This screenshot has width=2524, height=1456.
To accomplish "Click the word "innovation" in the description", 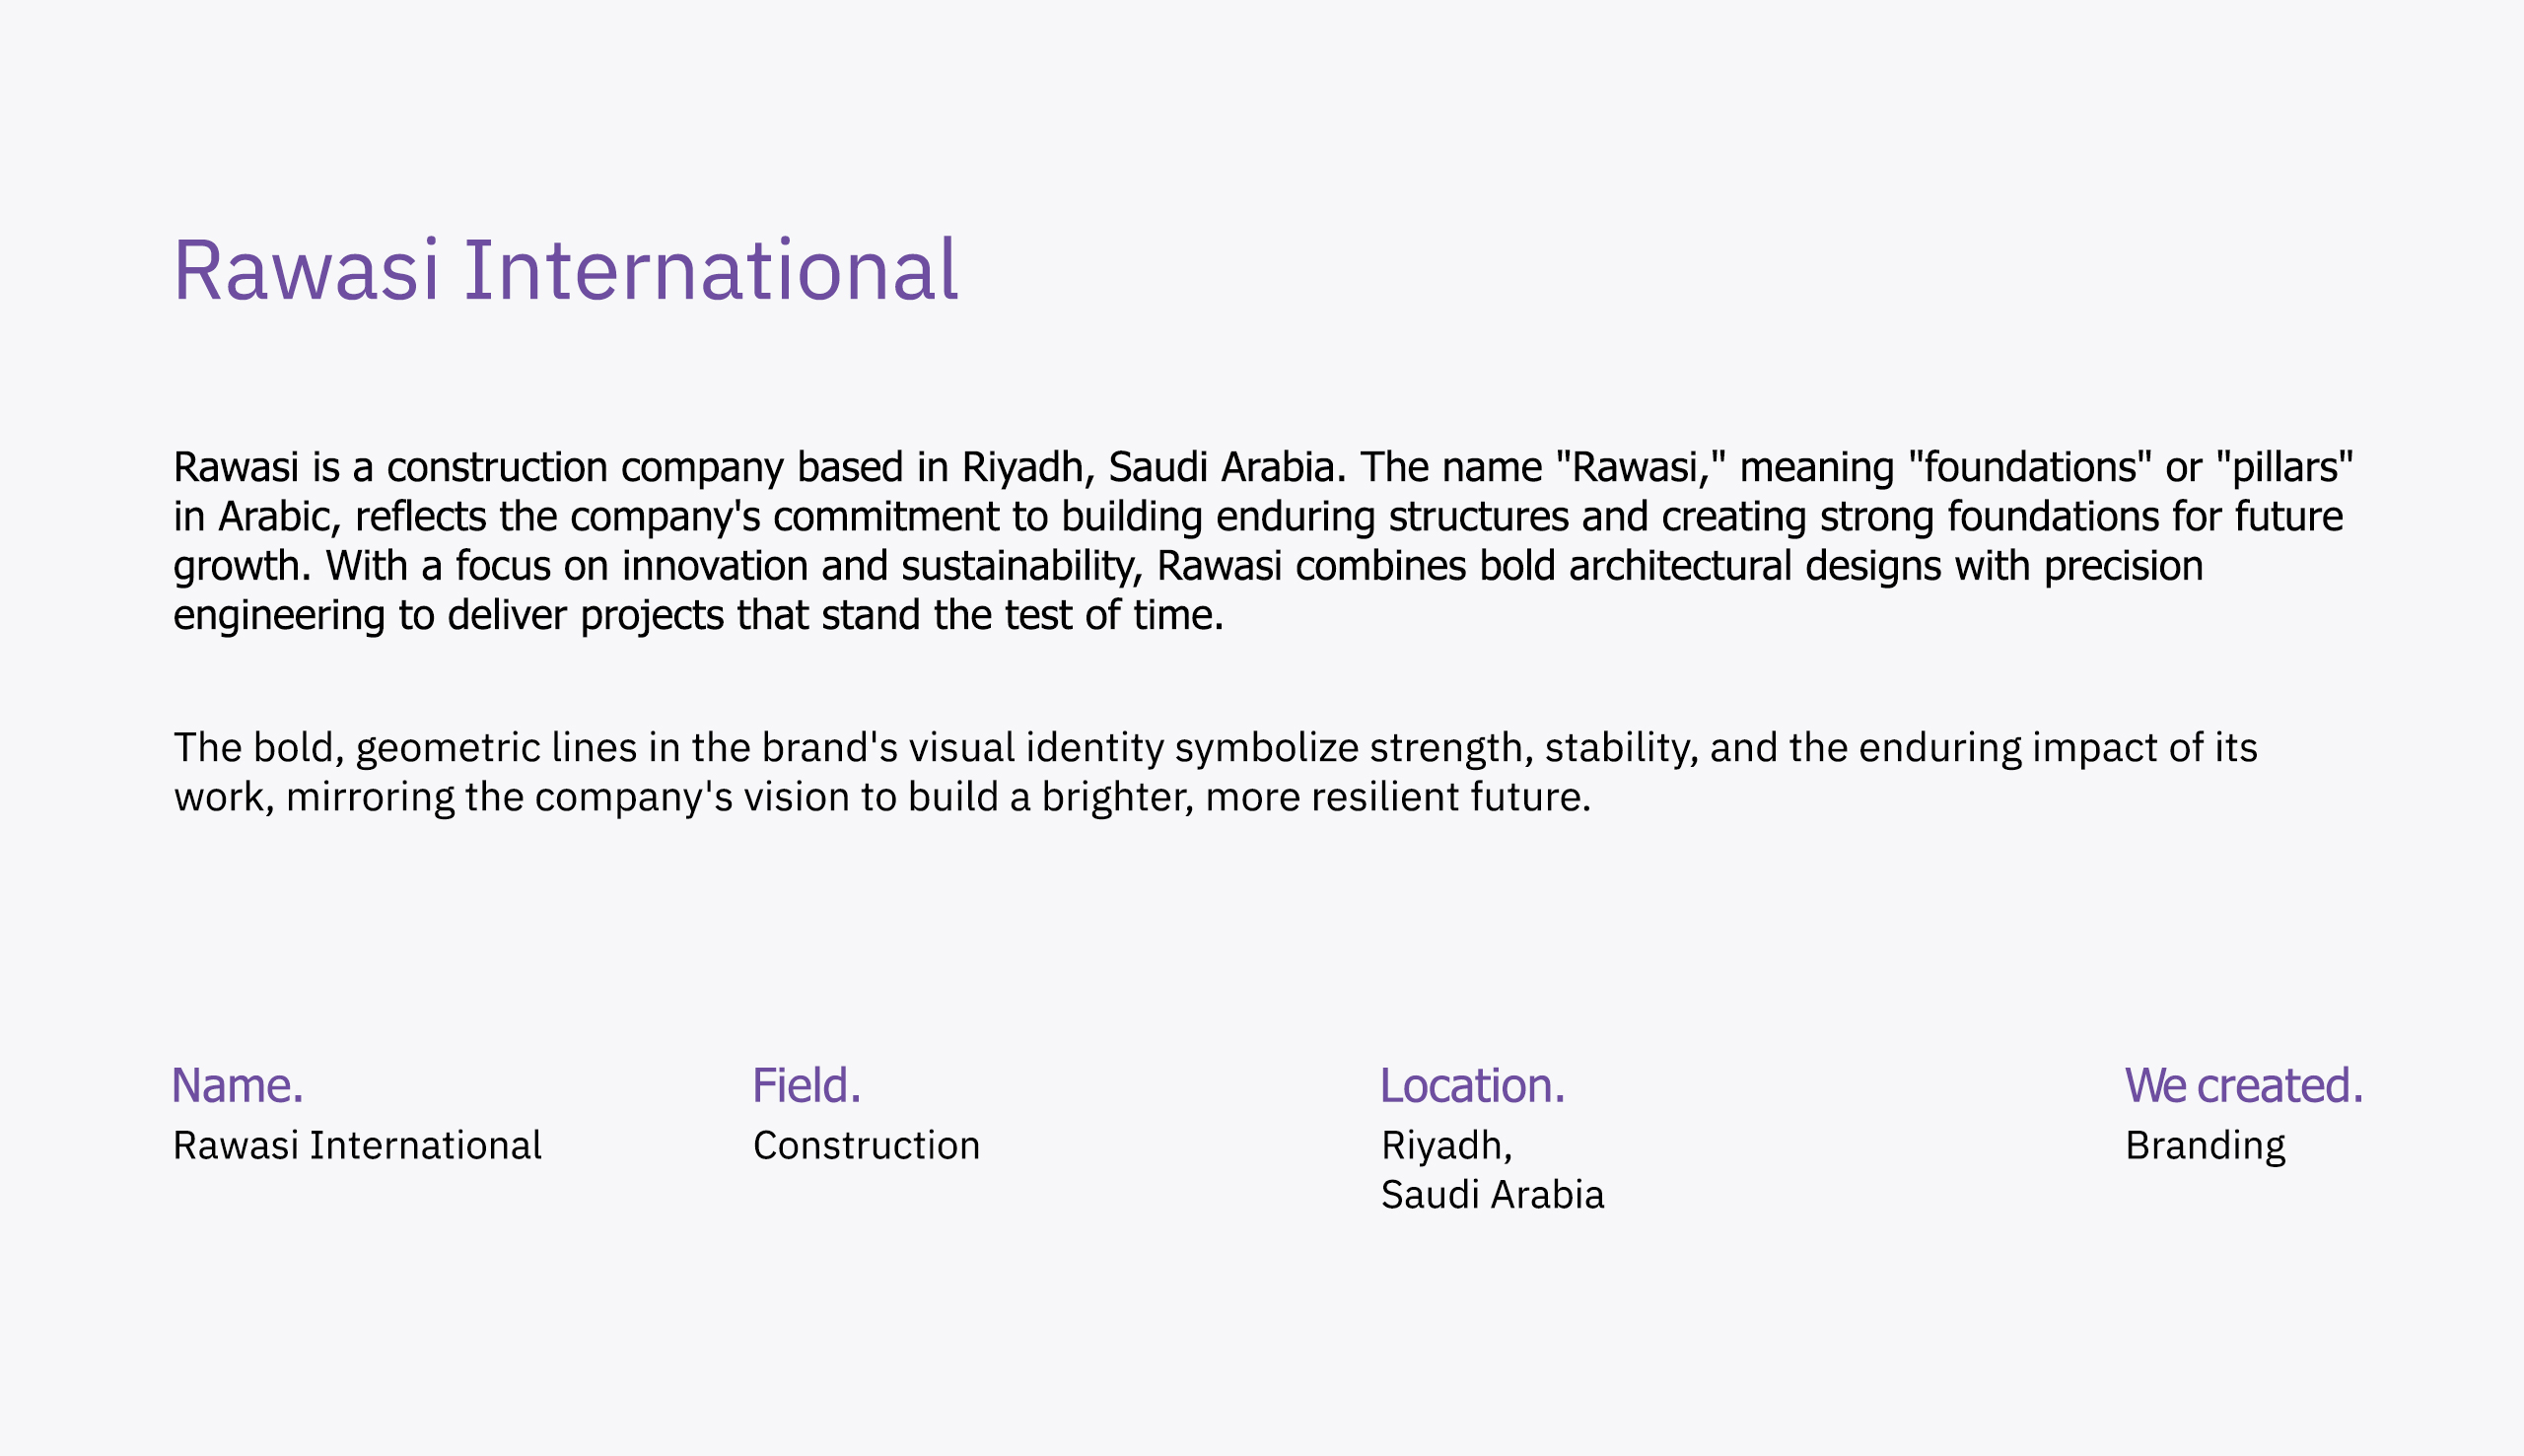I will [714, 566].
